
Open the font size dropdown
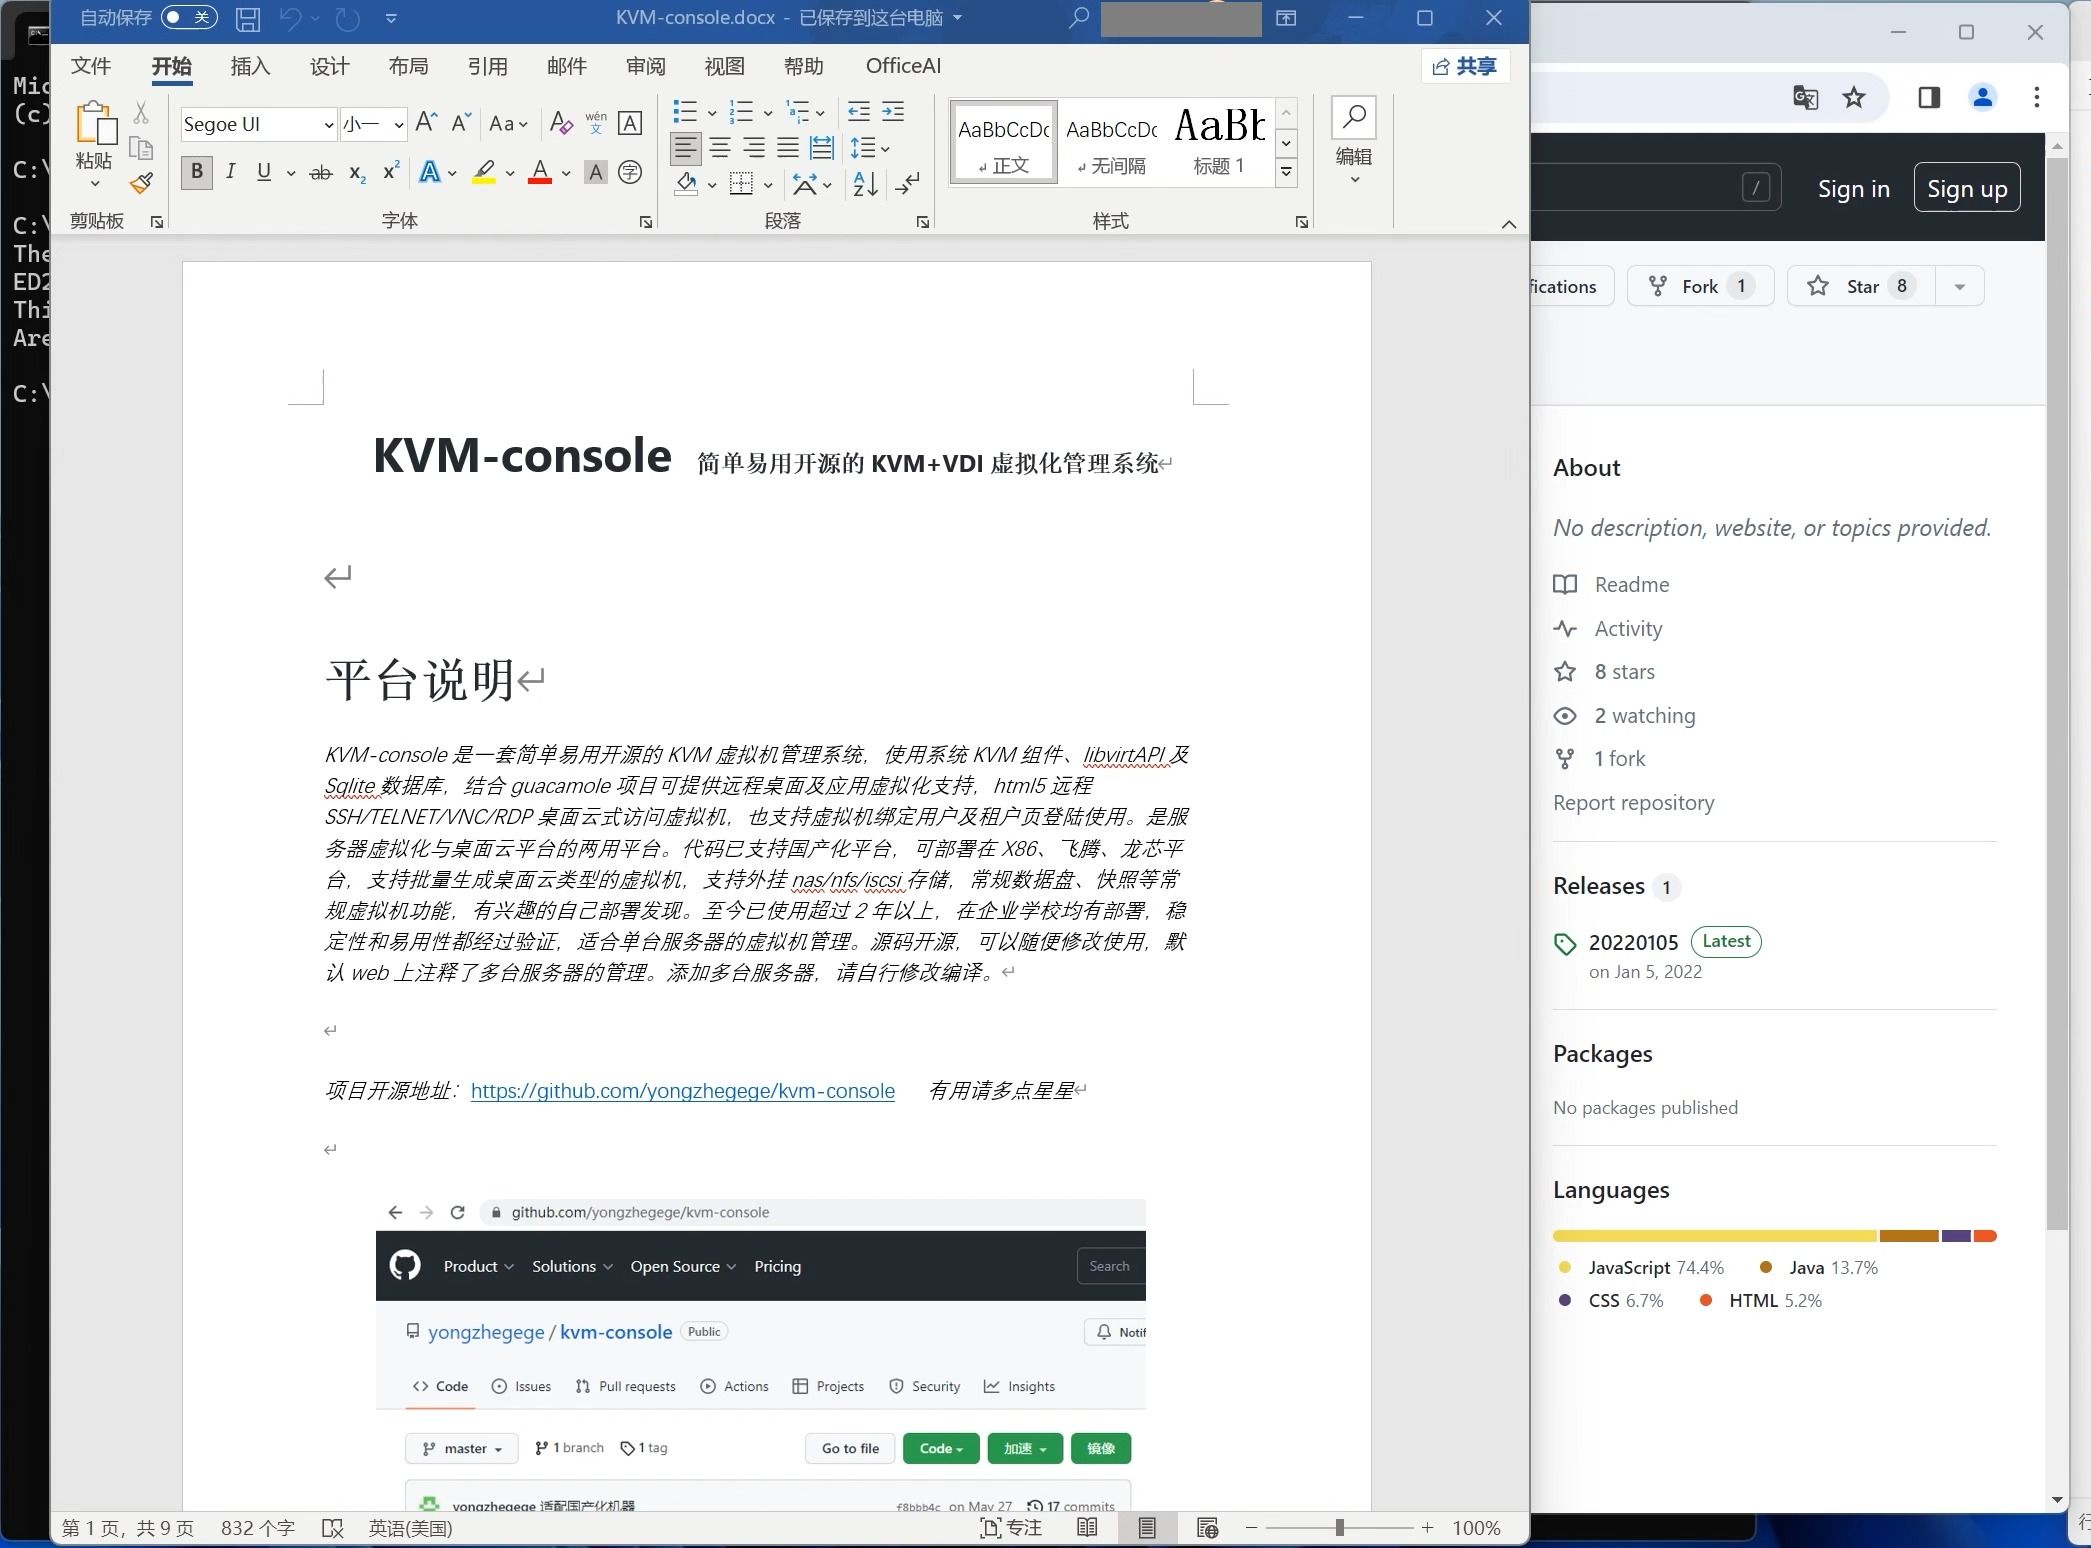tap(398, 125)
